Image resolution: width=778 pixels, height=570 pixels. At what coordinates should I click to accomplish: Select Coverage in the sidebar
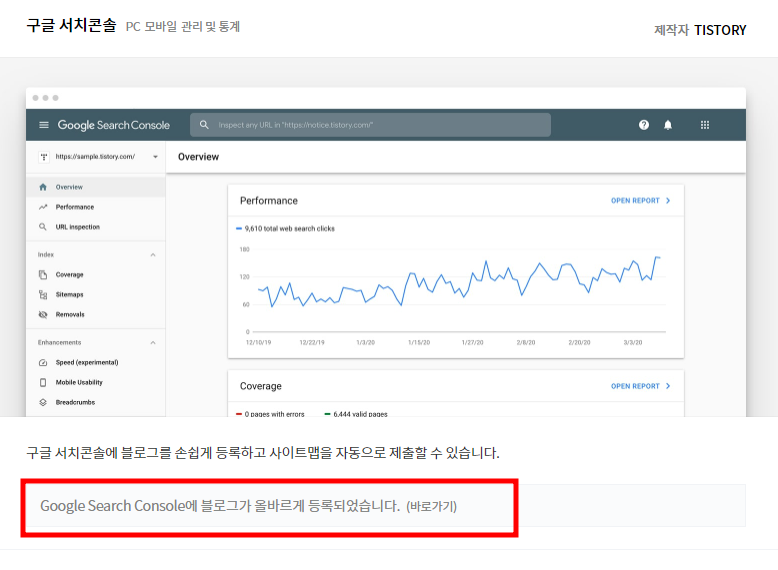[96, 274]
